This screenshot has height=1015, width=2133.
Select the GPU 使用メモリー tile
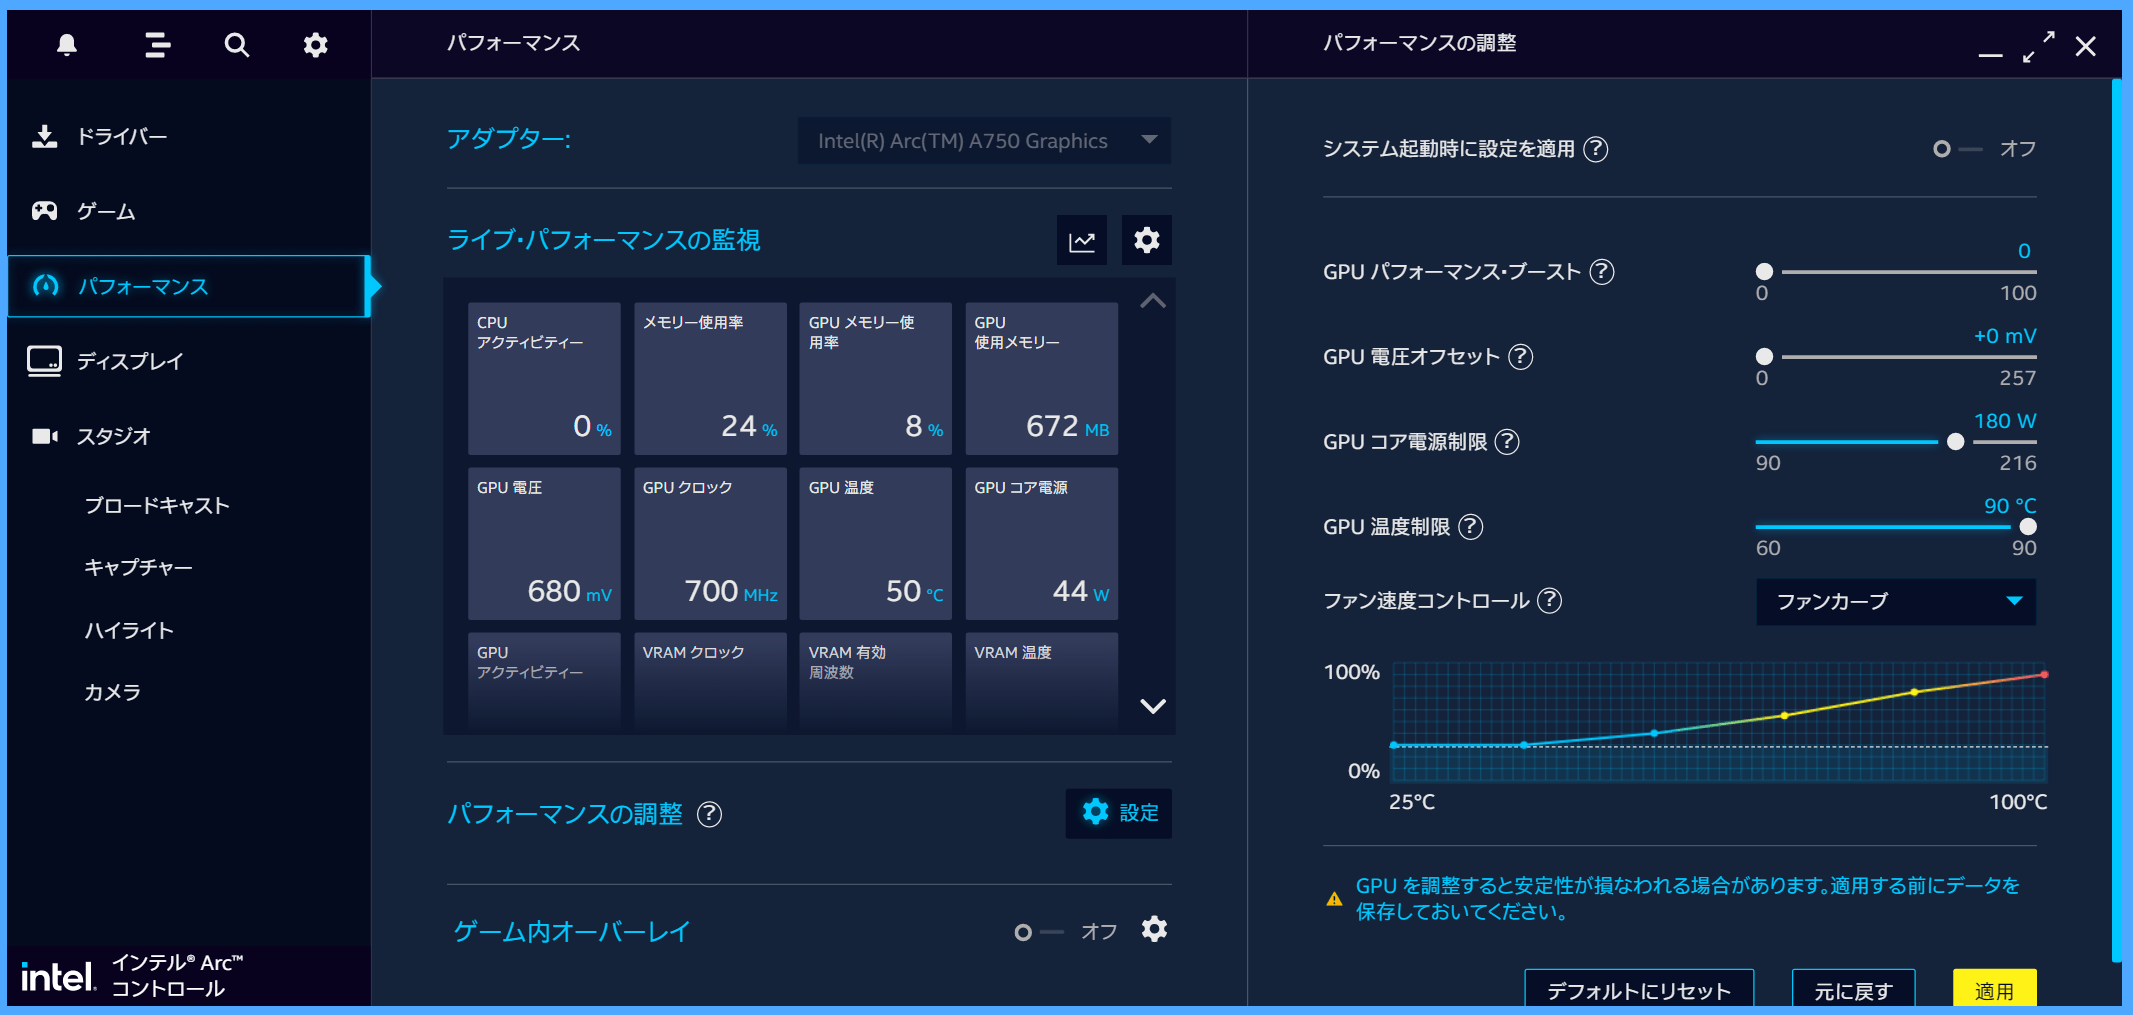pos(1042,379)
